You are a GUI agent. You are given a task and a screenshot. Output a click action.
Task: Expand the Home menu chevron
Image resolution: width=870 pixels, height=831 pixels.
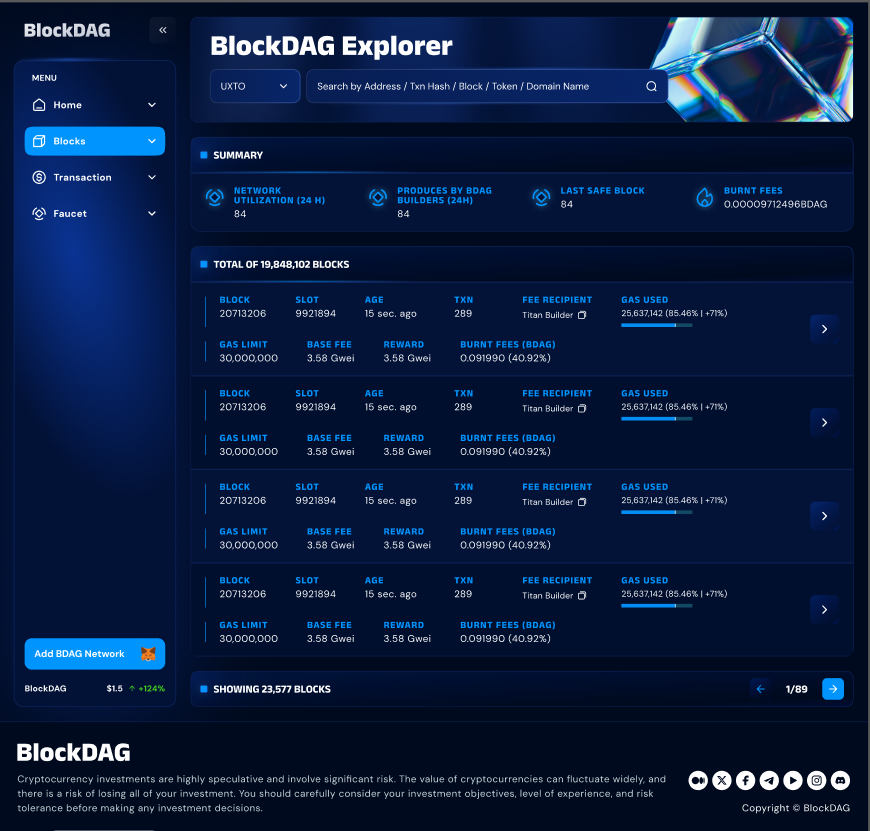(x=152, y=105)
